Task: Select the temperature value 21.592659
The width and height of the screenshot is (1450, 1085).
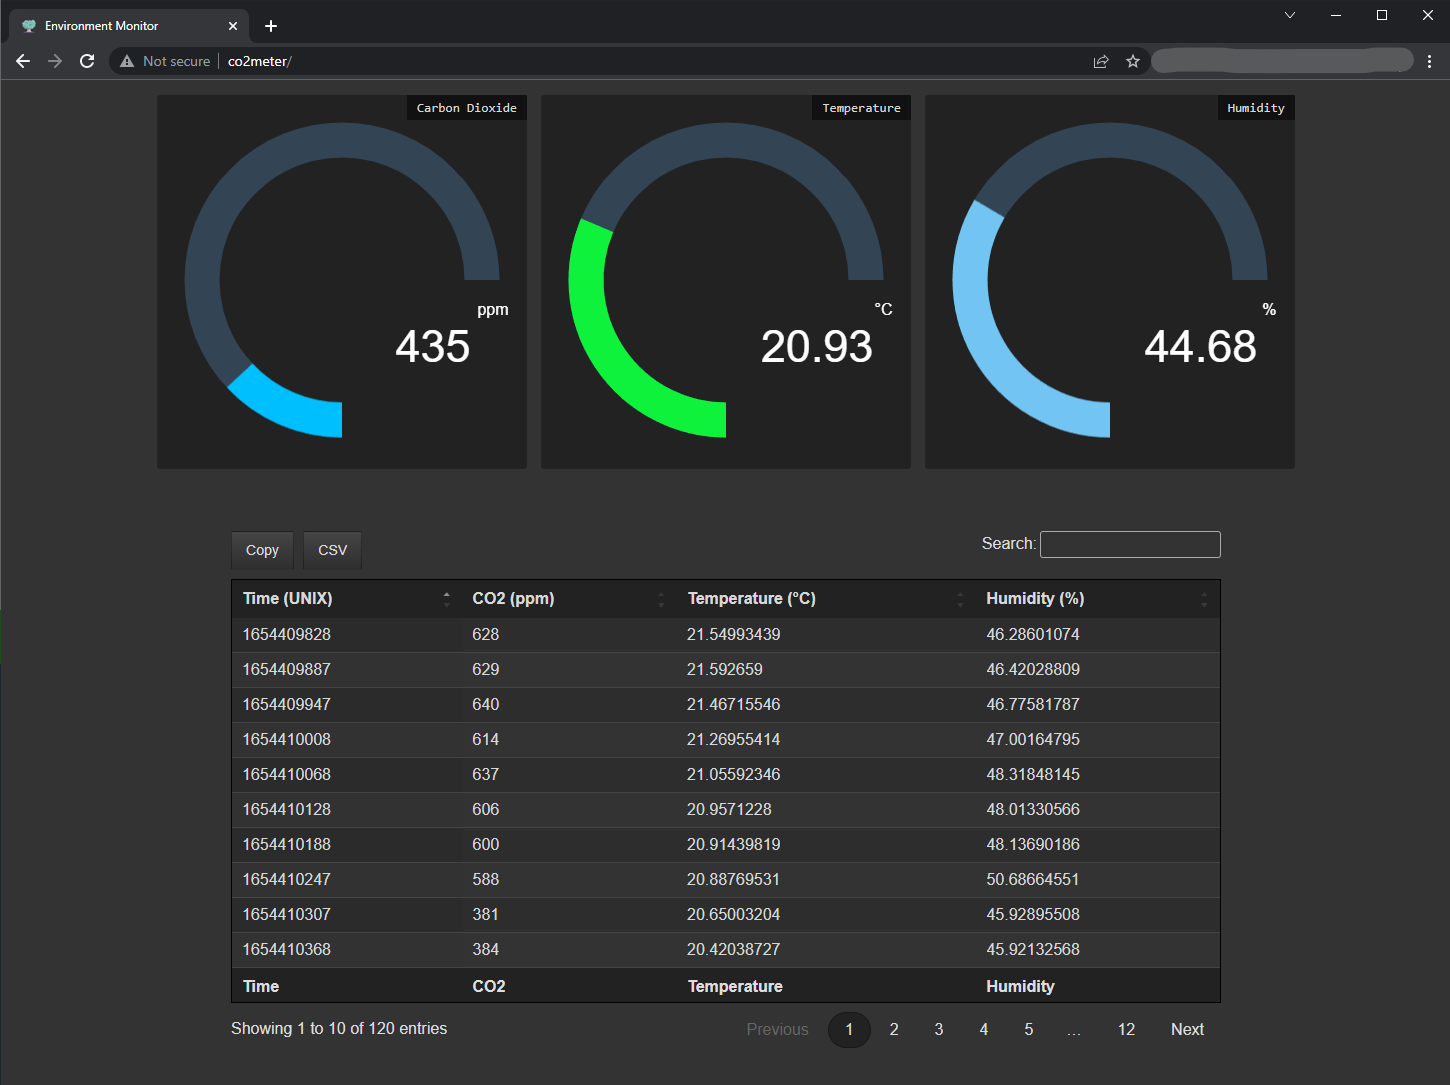Action: pos(725,669)
